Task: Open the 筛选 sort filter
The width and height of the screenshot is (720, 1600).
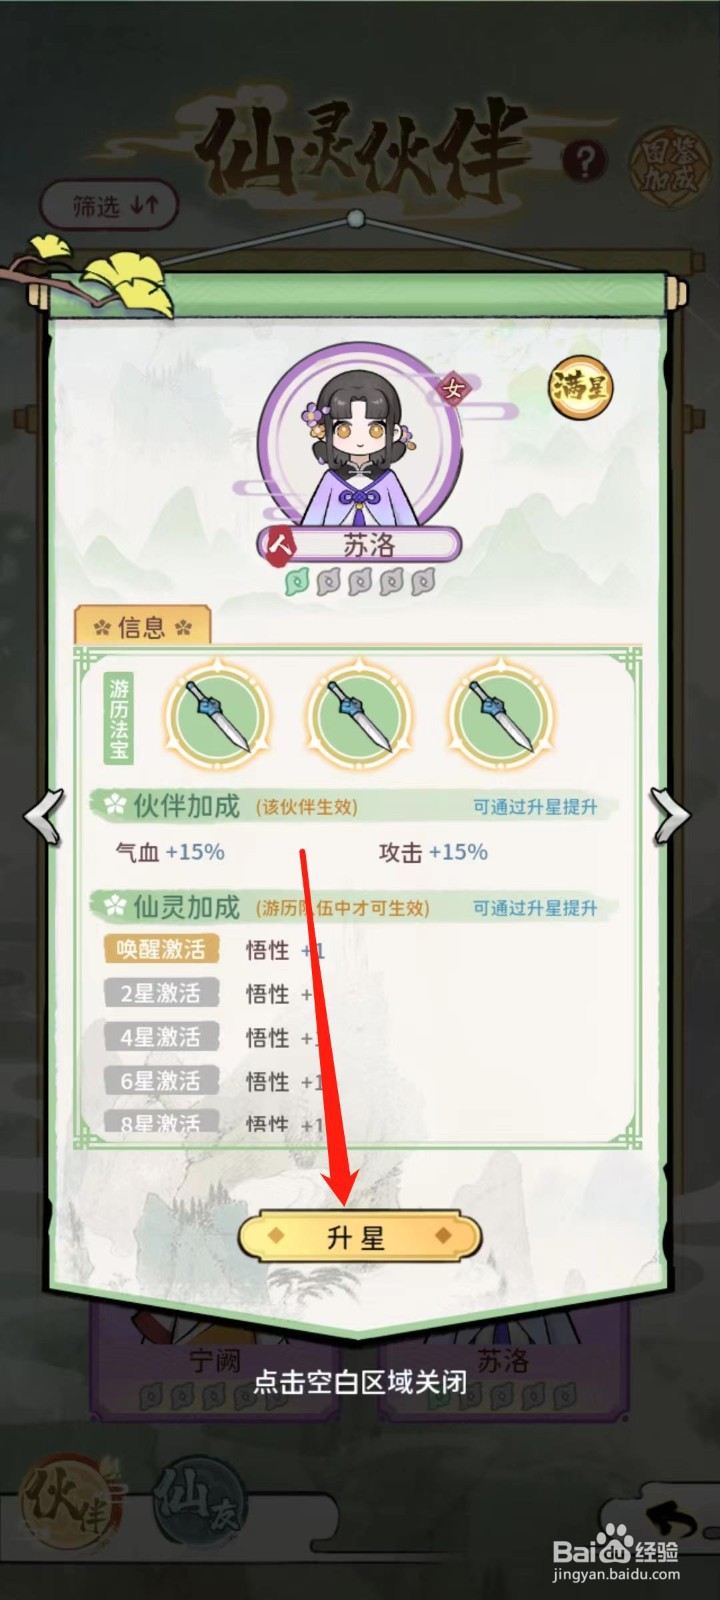Action: point(110,205)
